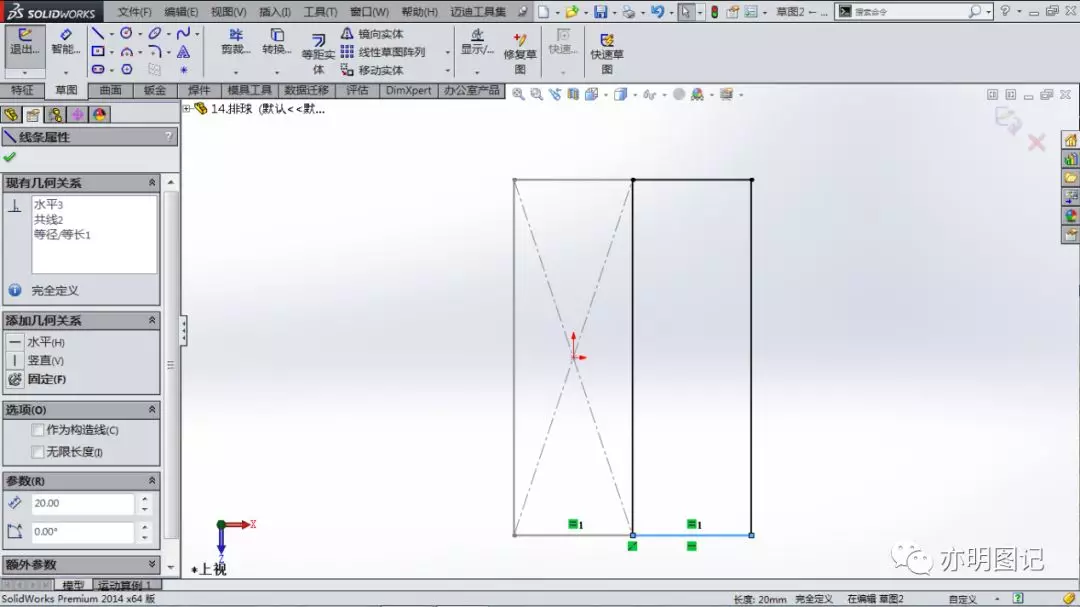Switch to the 特征 tab
Viewport: 1080px width, 607px height.
[22, 90]
